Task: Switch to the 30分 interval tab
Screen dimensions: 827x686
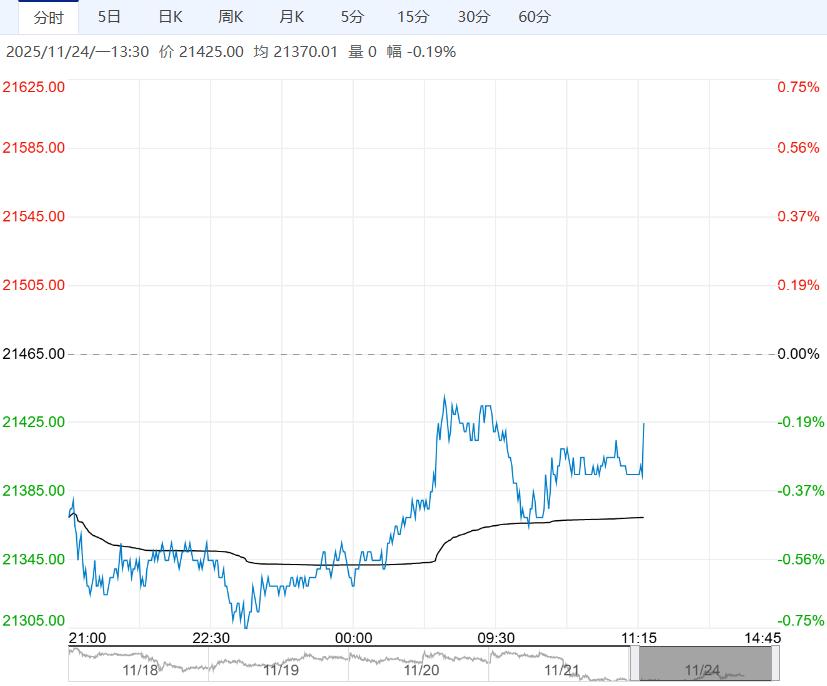Action: point(474,17)
